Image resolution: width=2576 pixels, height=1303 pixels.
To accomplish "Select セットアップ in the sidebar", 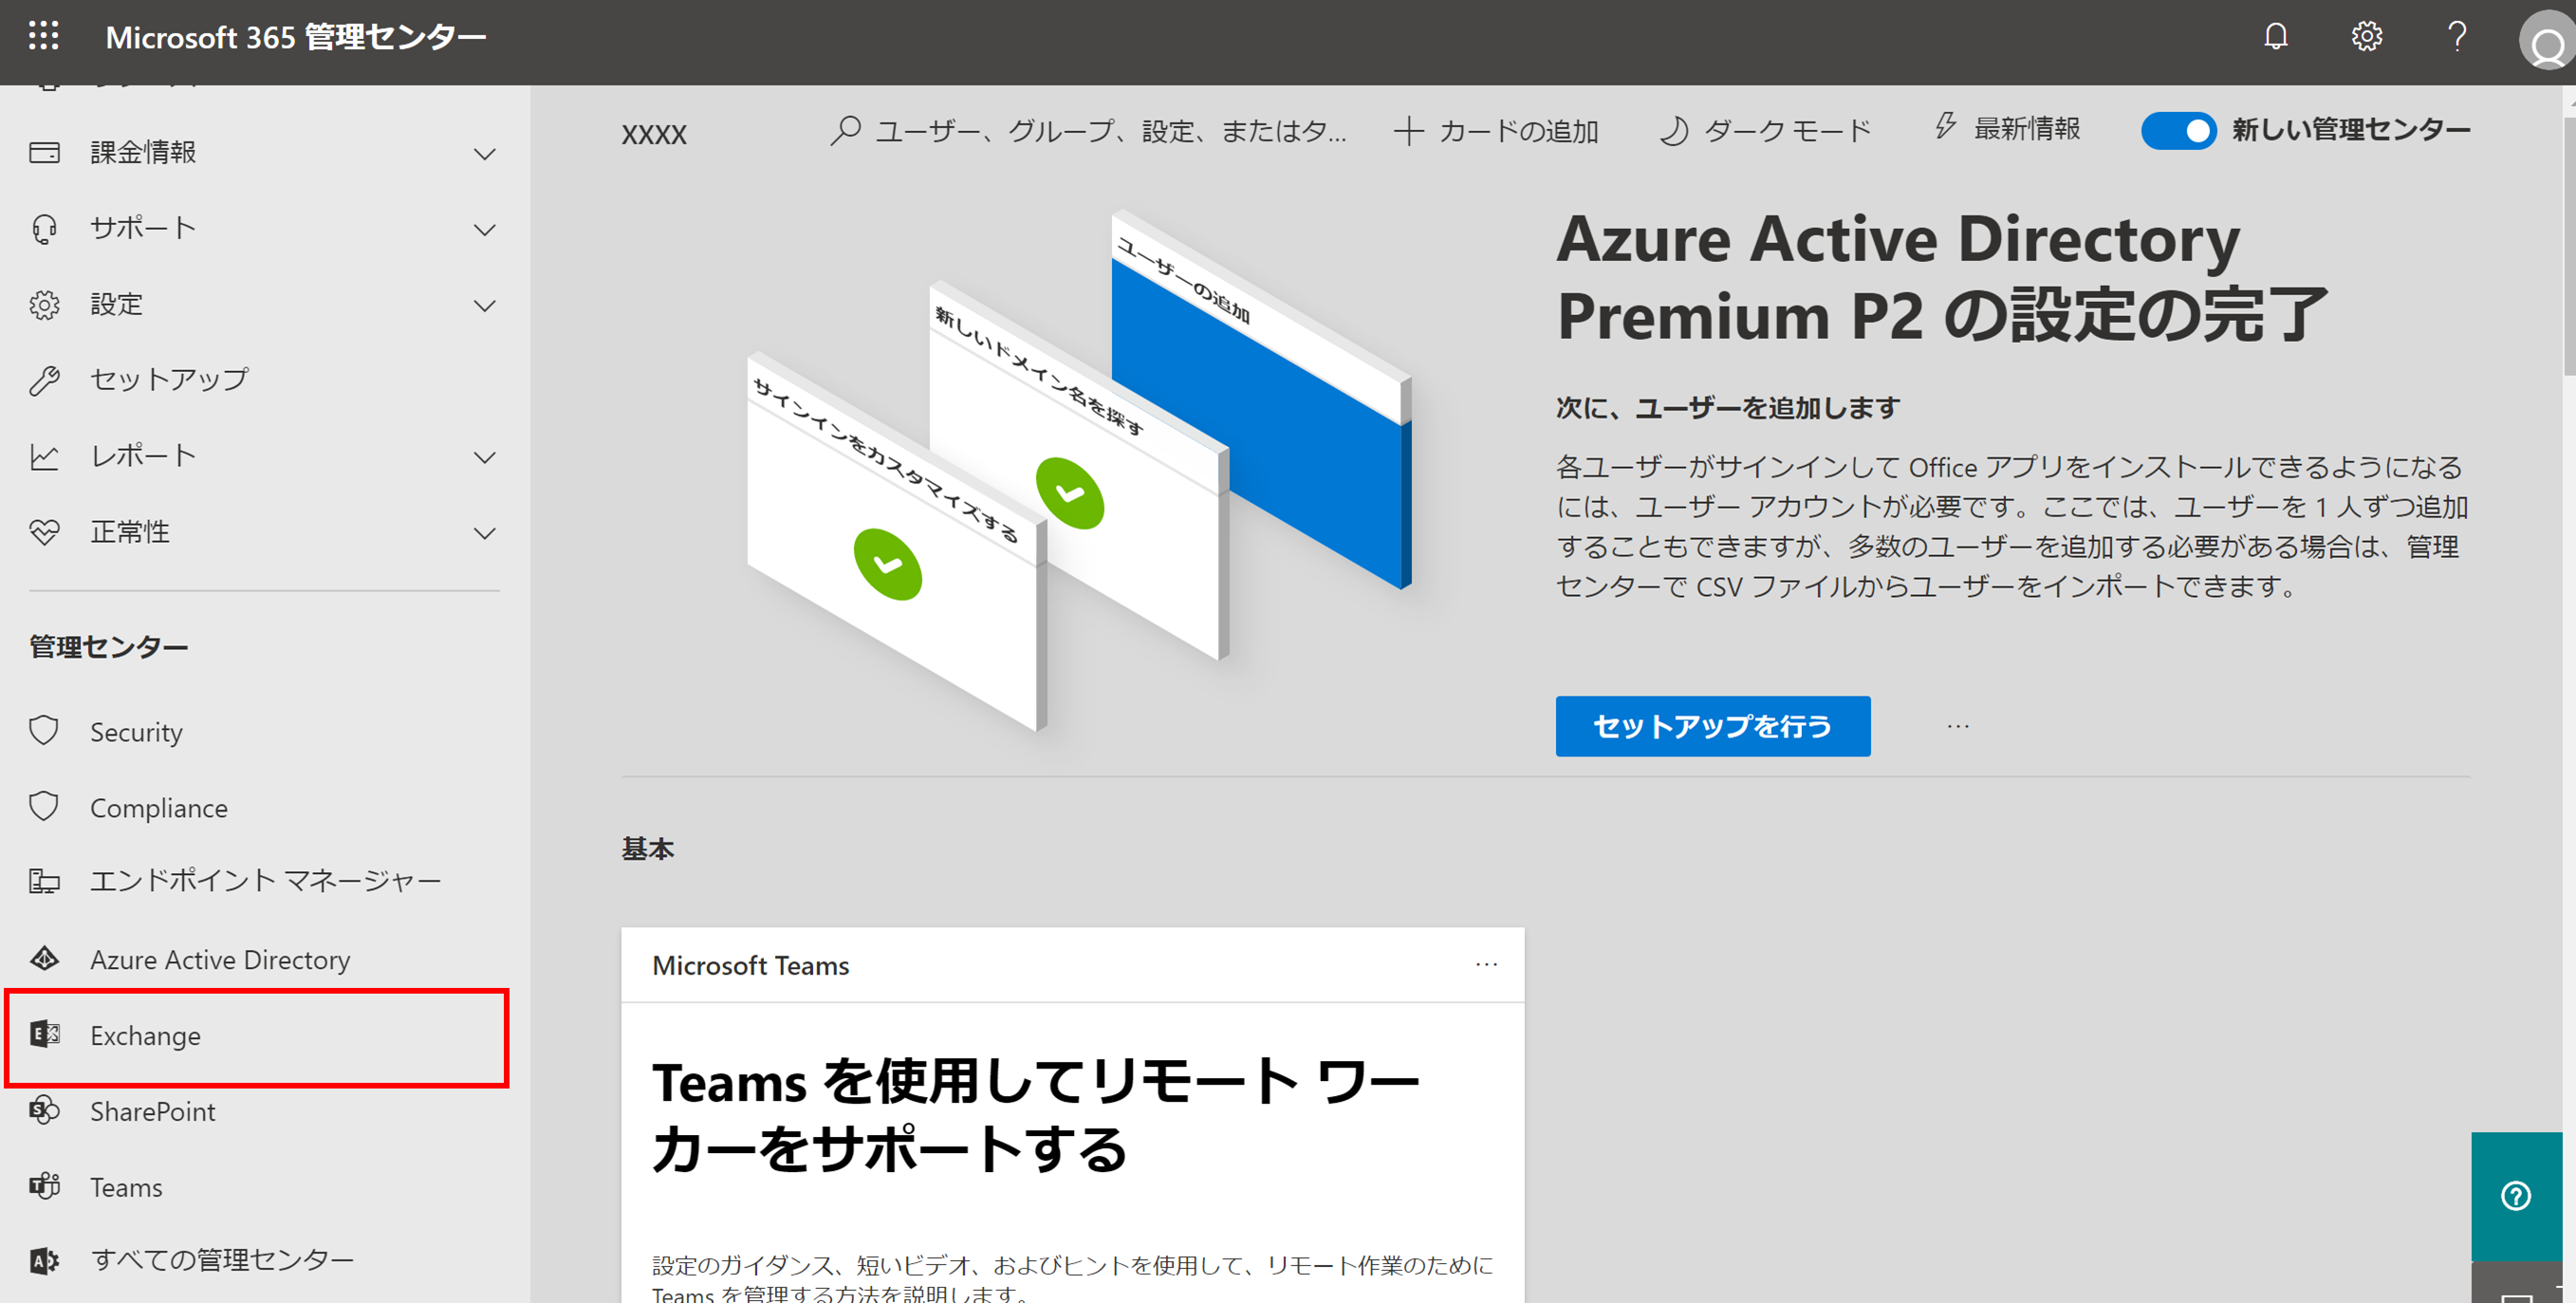I will 168,380.
